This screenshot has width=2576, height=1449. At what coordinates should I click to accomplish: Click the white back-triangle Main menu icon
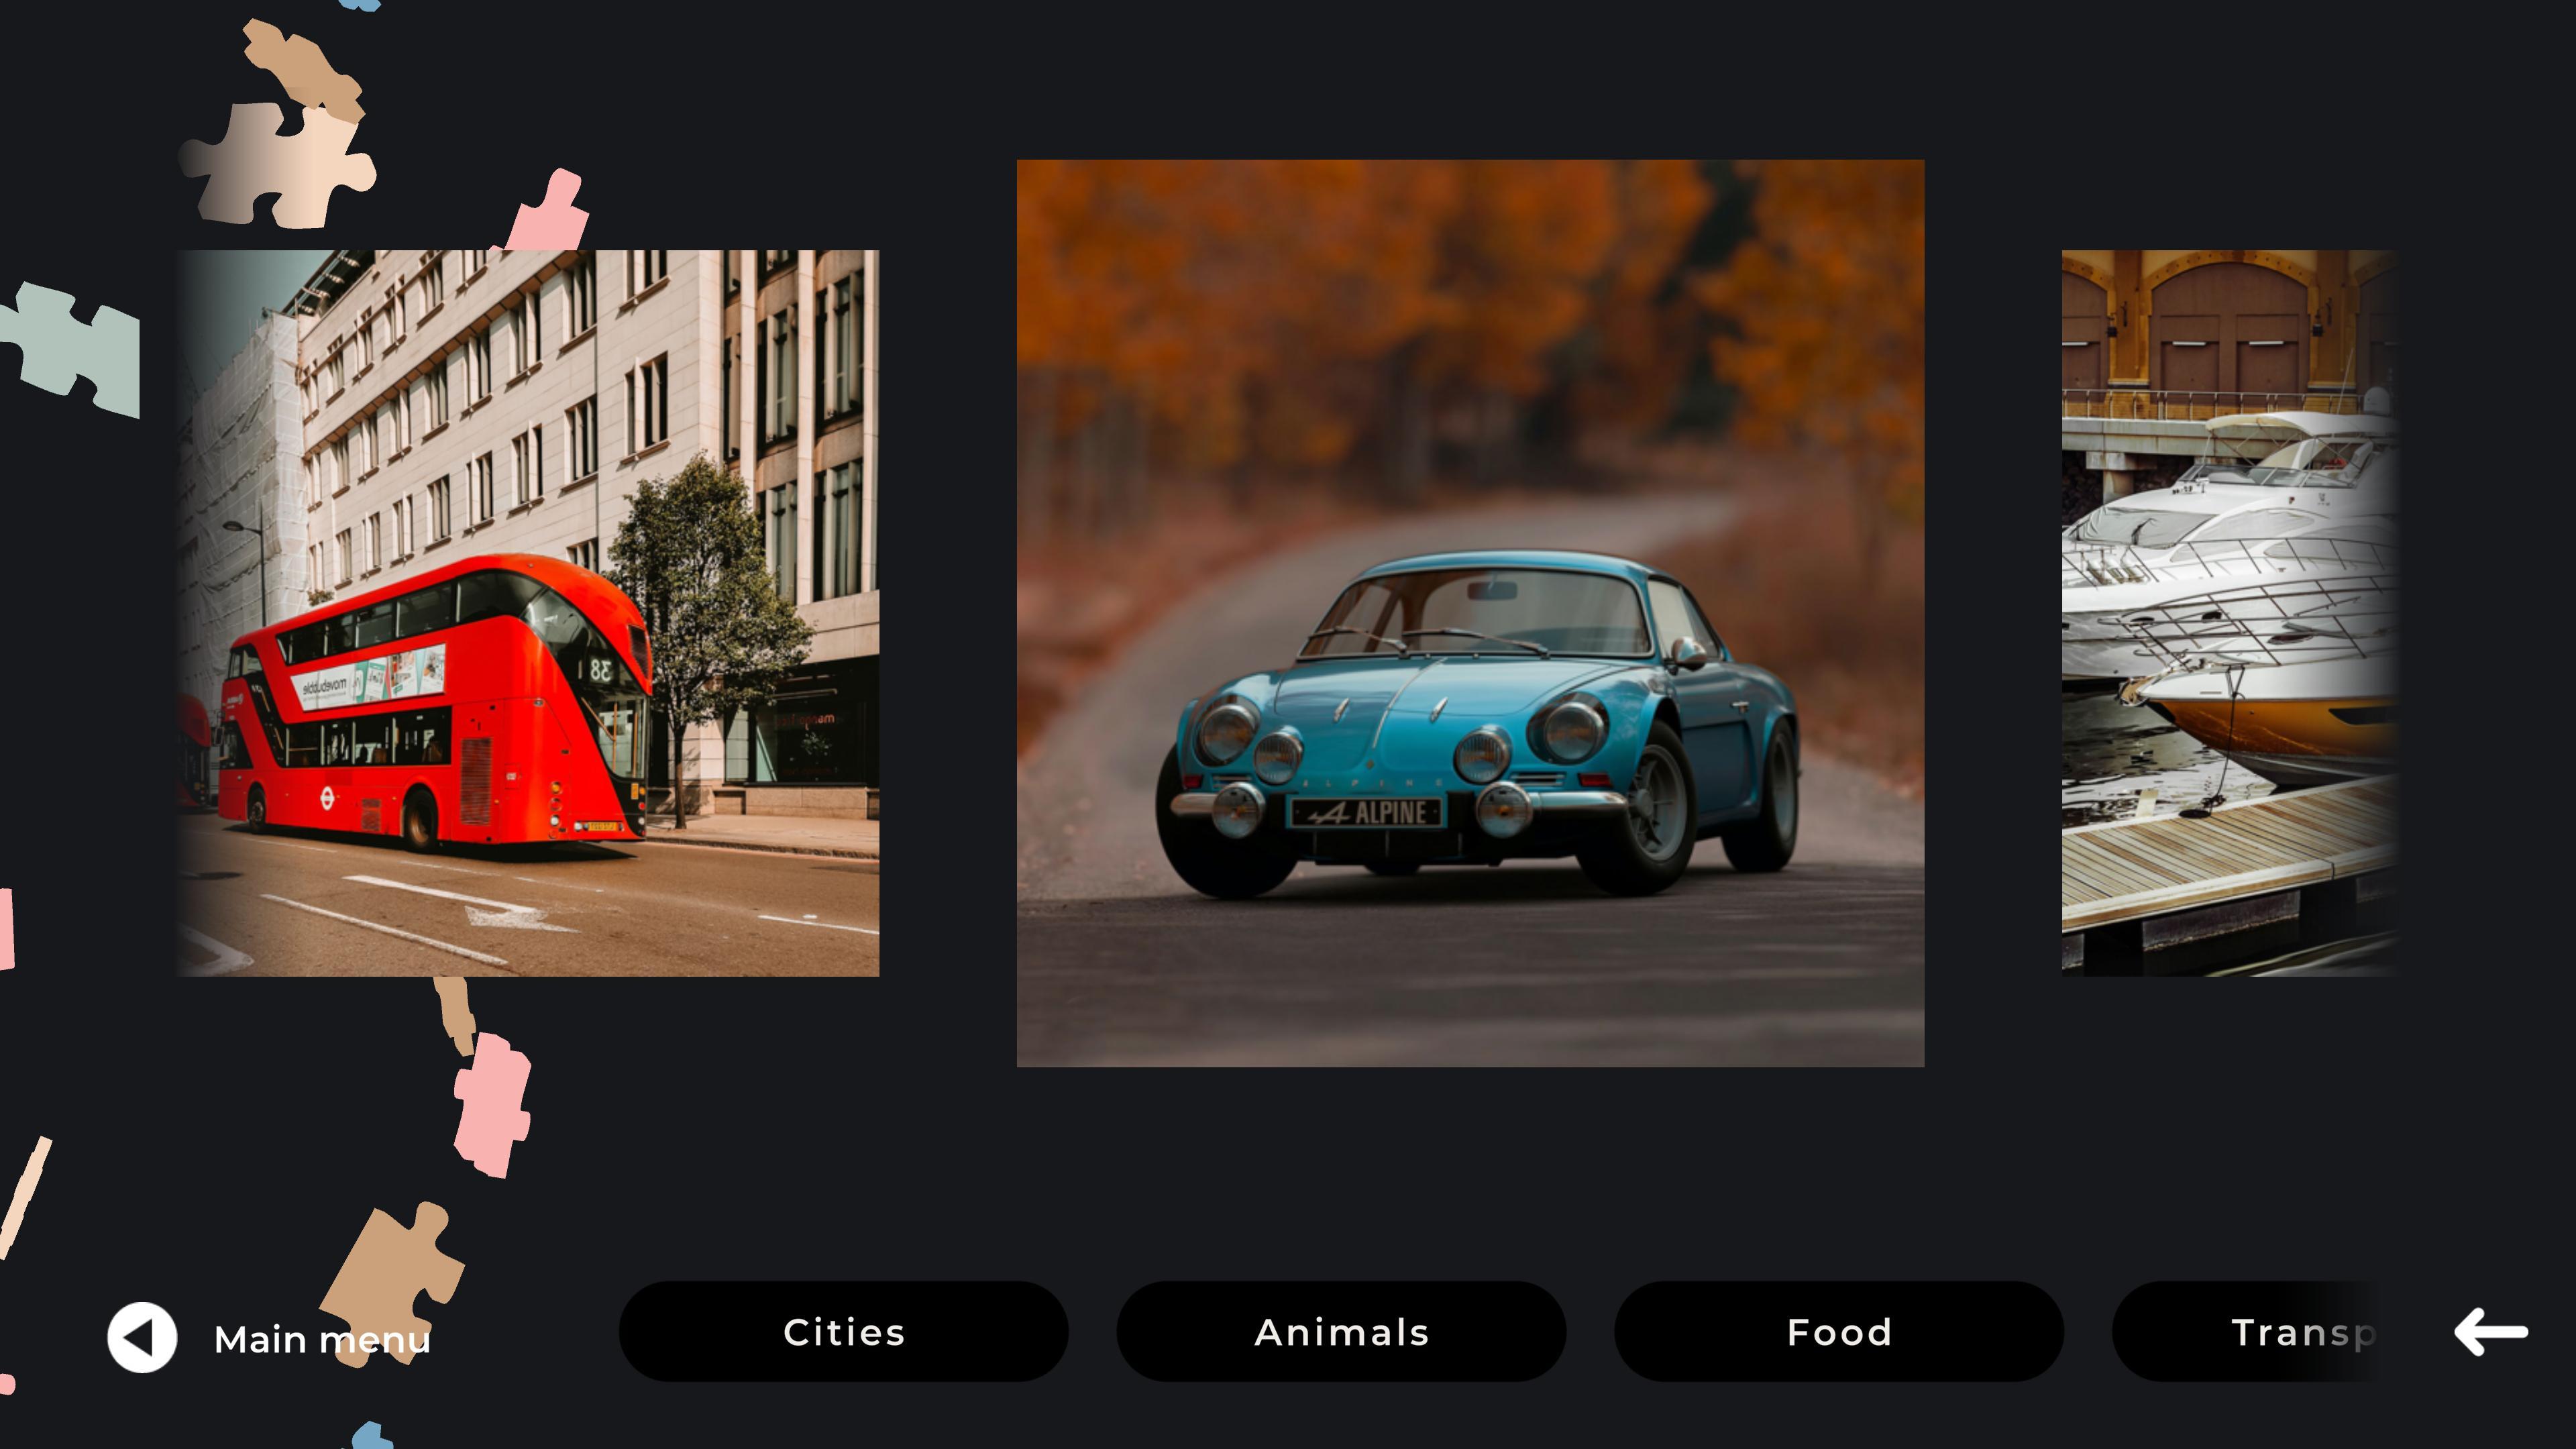142,1337
